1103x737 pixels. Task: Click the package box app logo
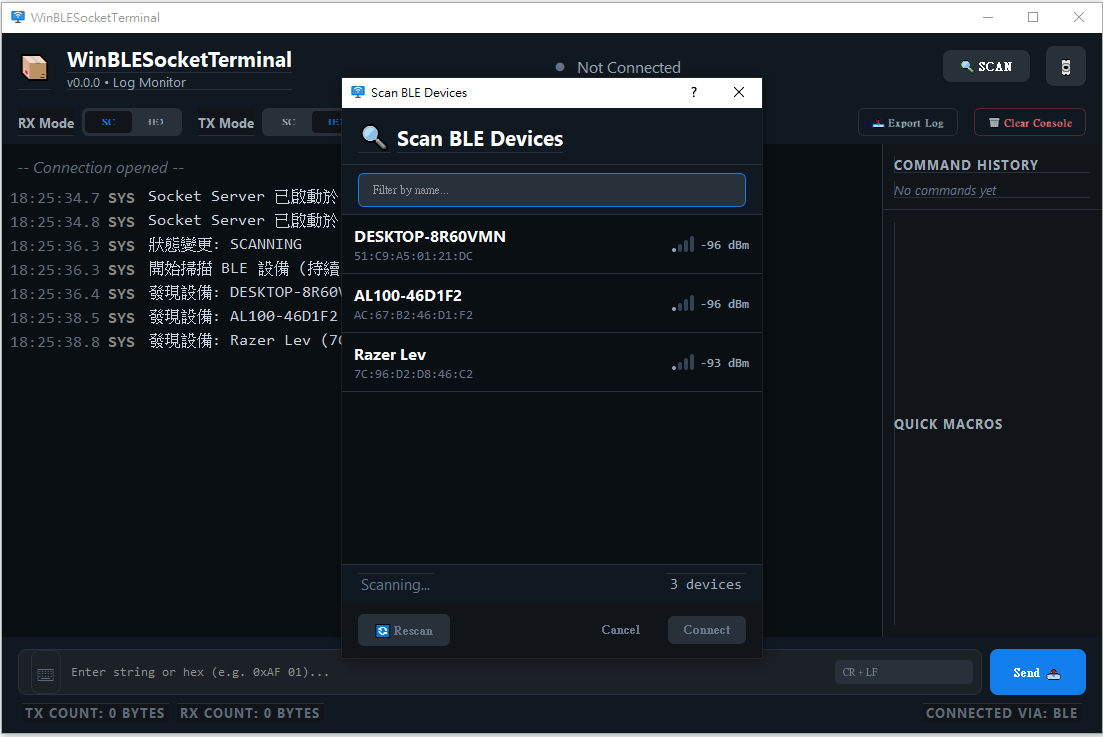pyautogui.click(x=35, y=67)
